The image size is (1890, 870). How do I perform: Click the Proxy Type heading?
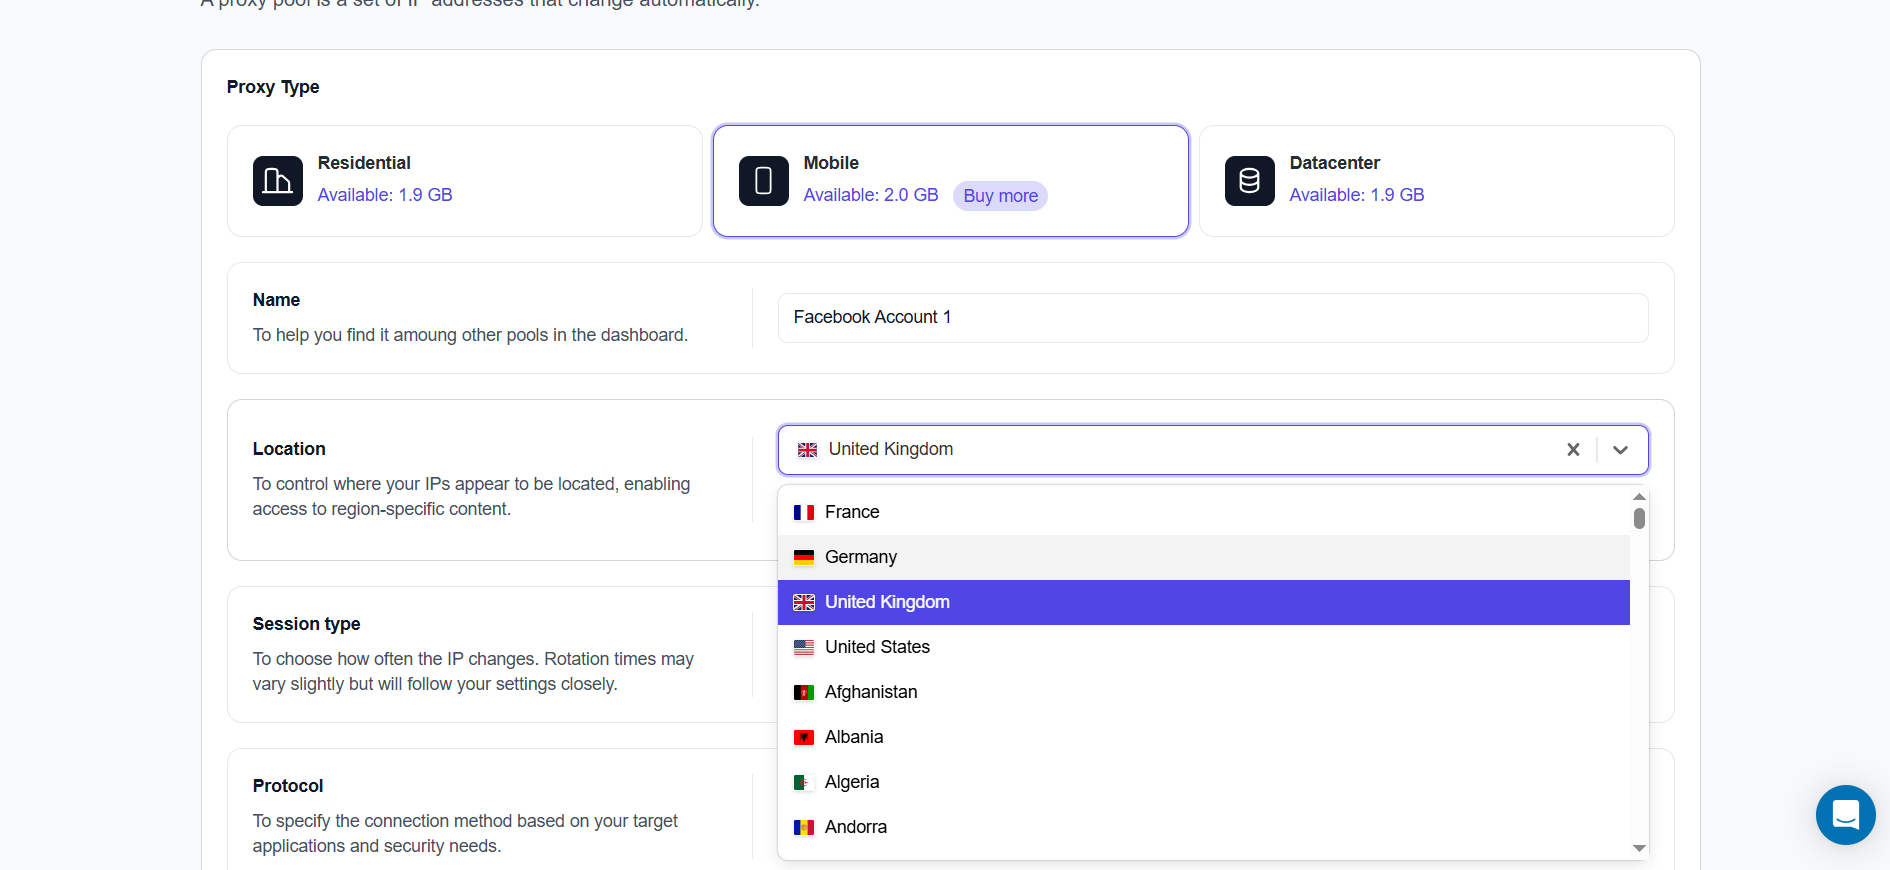pos(273,87)
